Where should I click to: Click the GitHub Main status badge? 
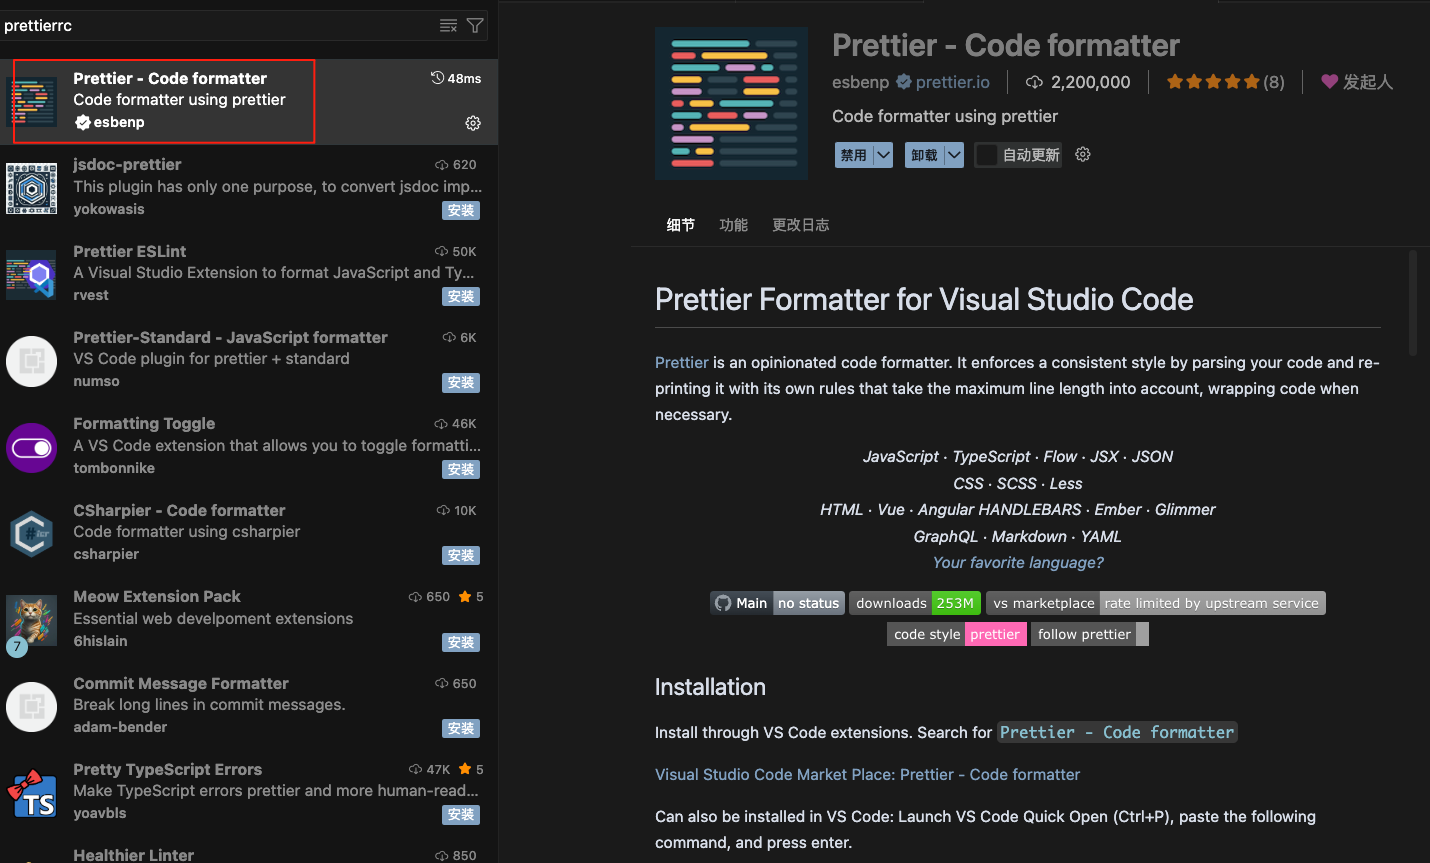(x=778, y=603)
